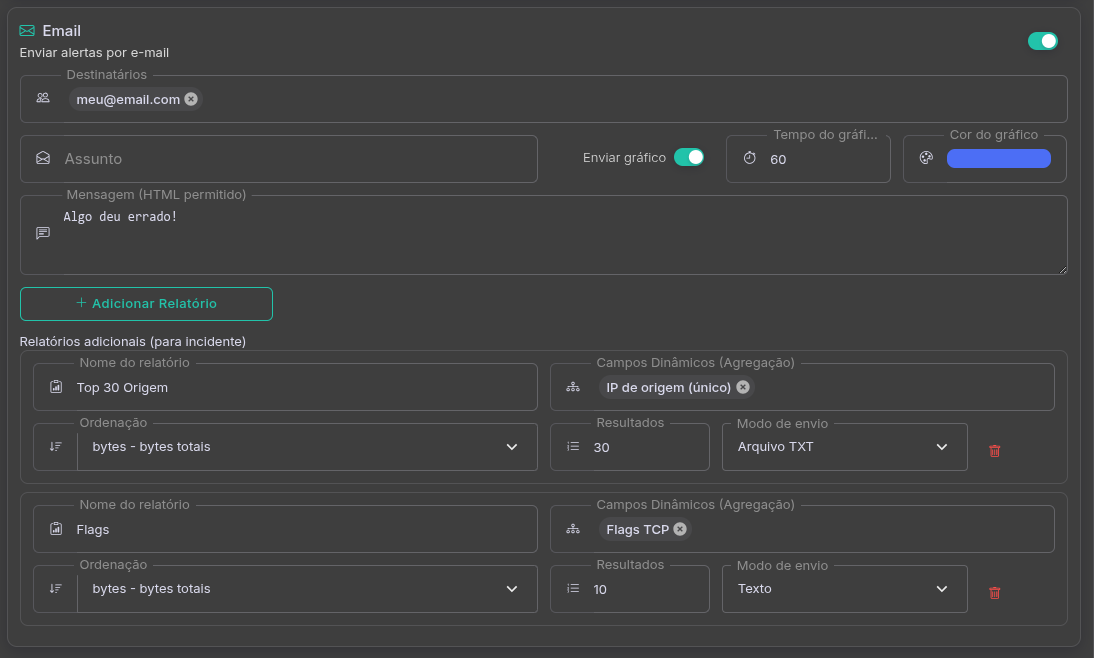Delete the Top 30 Origem report
This screenshot has height=658, width=1094.
994,451
